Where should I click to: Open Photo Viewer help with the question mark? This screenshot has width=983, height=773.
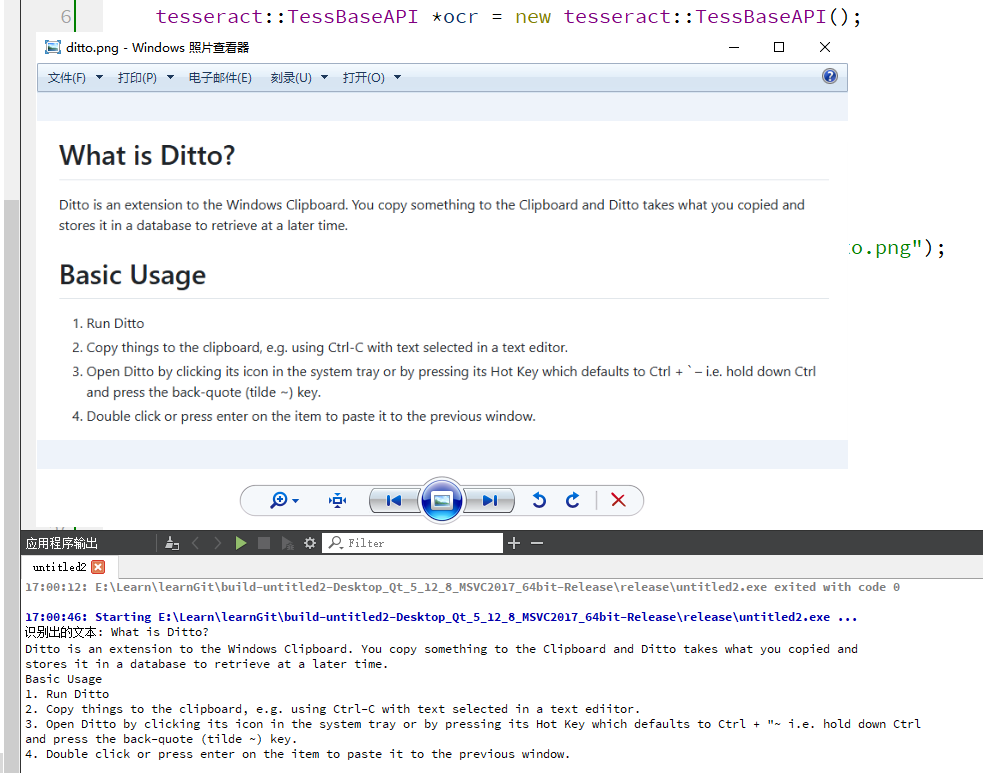829,76
